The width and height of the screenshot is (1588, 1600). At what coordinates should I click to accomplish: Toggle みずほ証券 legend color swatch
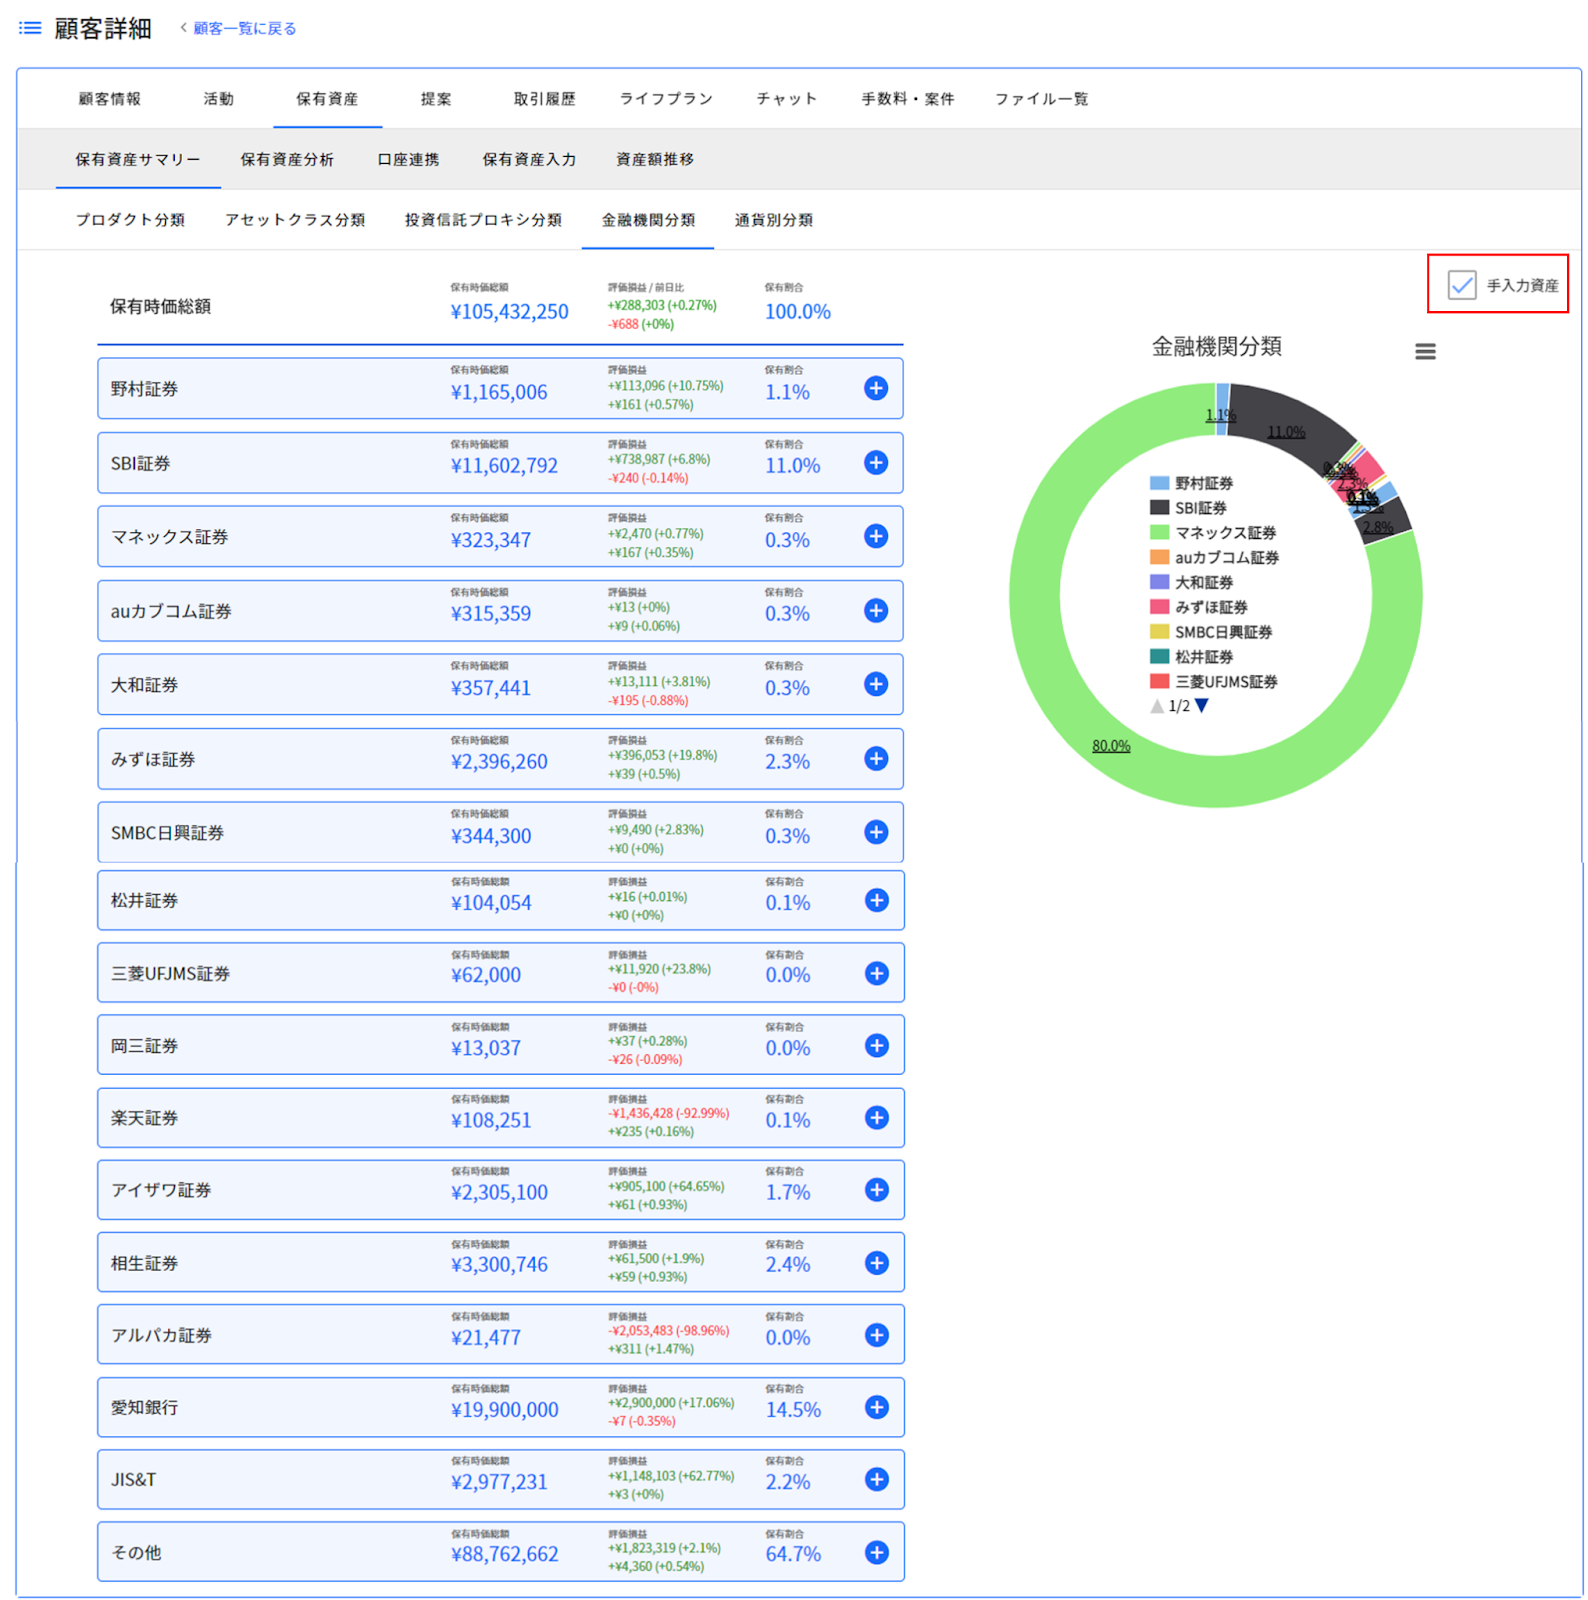pos(1160,607)
